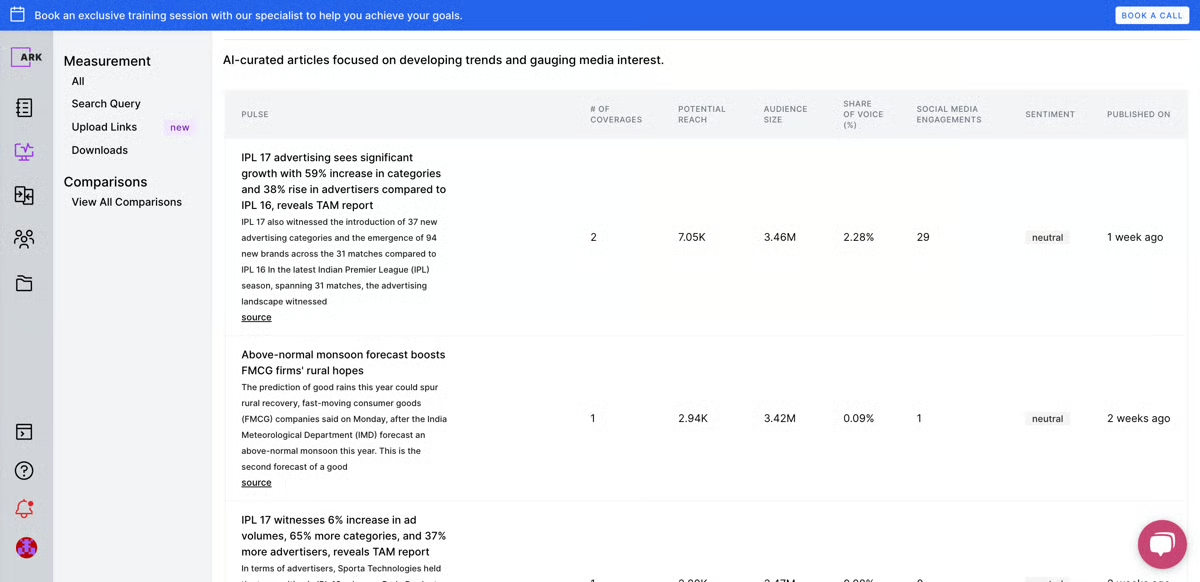Open the IPL 17 advertising growth article title
The image size is (1200, 582).
coord(344,181)
